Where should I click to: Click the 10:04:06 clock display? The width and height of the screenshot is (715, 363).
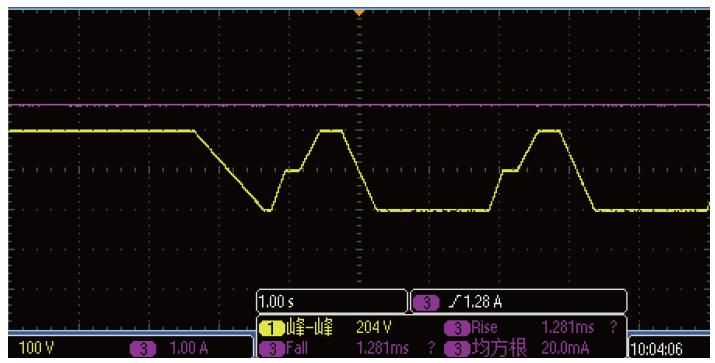coord(657,349)
